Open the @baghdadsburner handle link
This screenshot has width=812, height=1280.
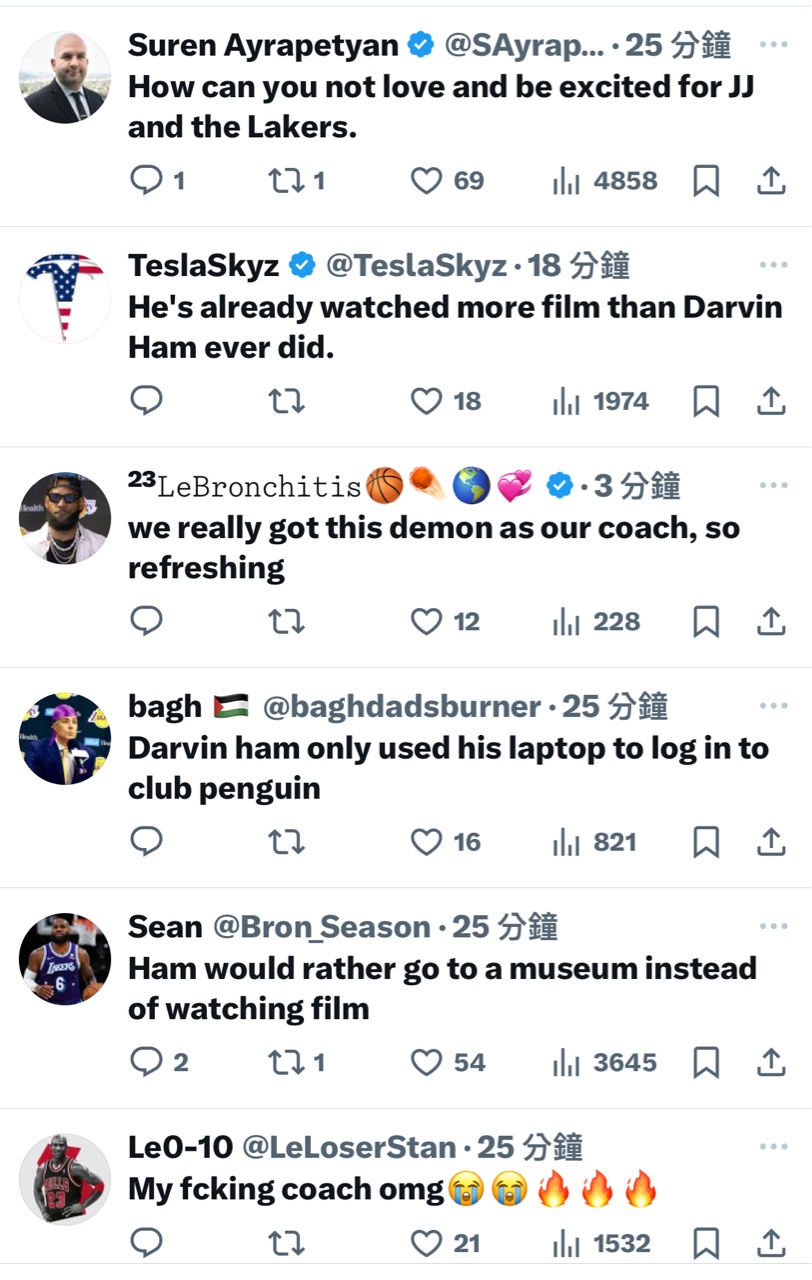[x=401, y=707]
